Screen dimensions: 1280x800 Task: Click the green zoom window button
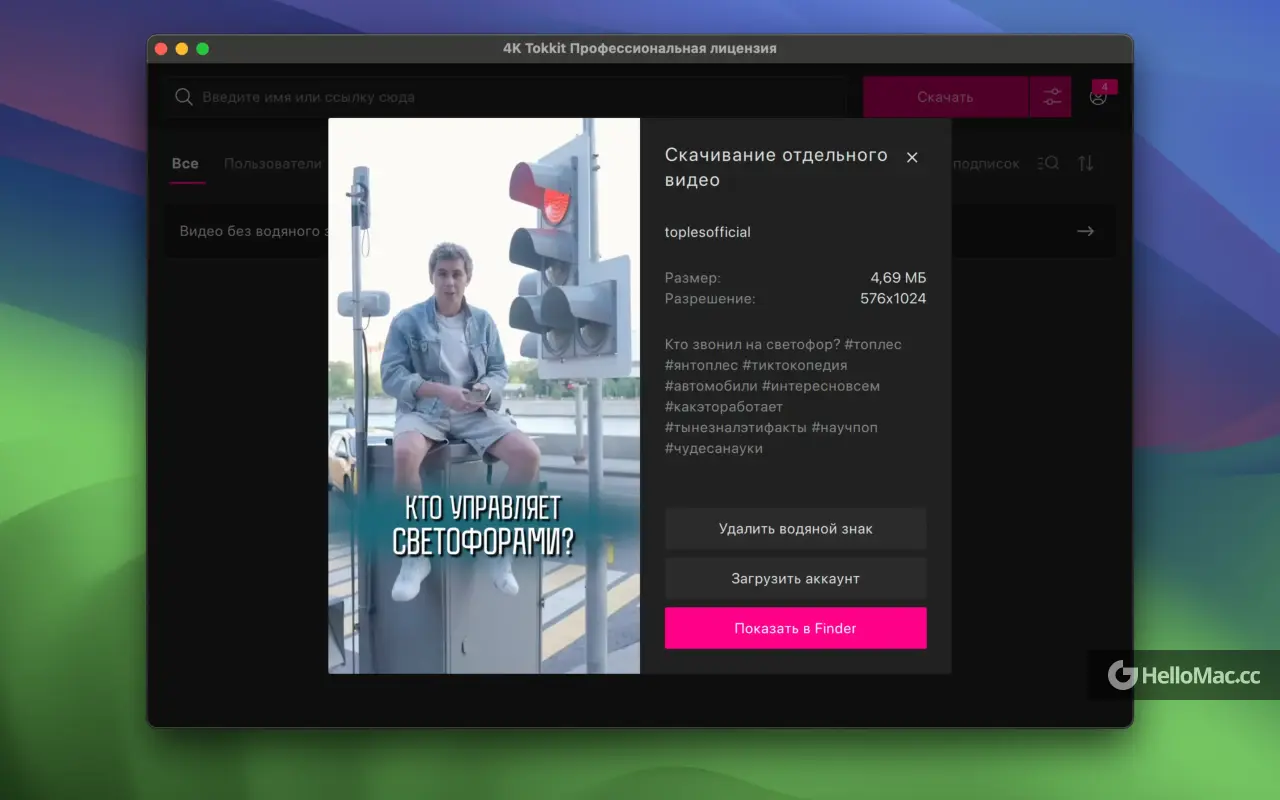203,48
